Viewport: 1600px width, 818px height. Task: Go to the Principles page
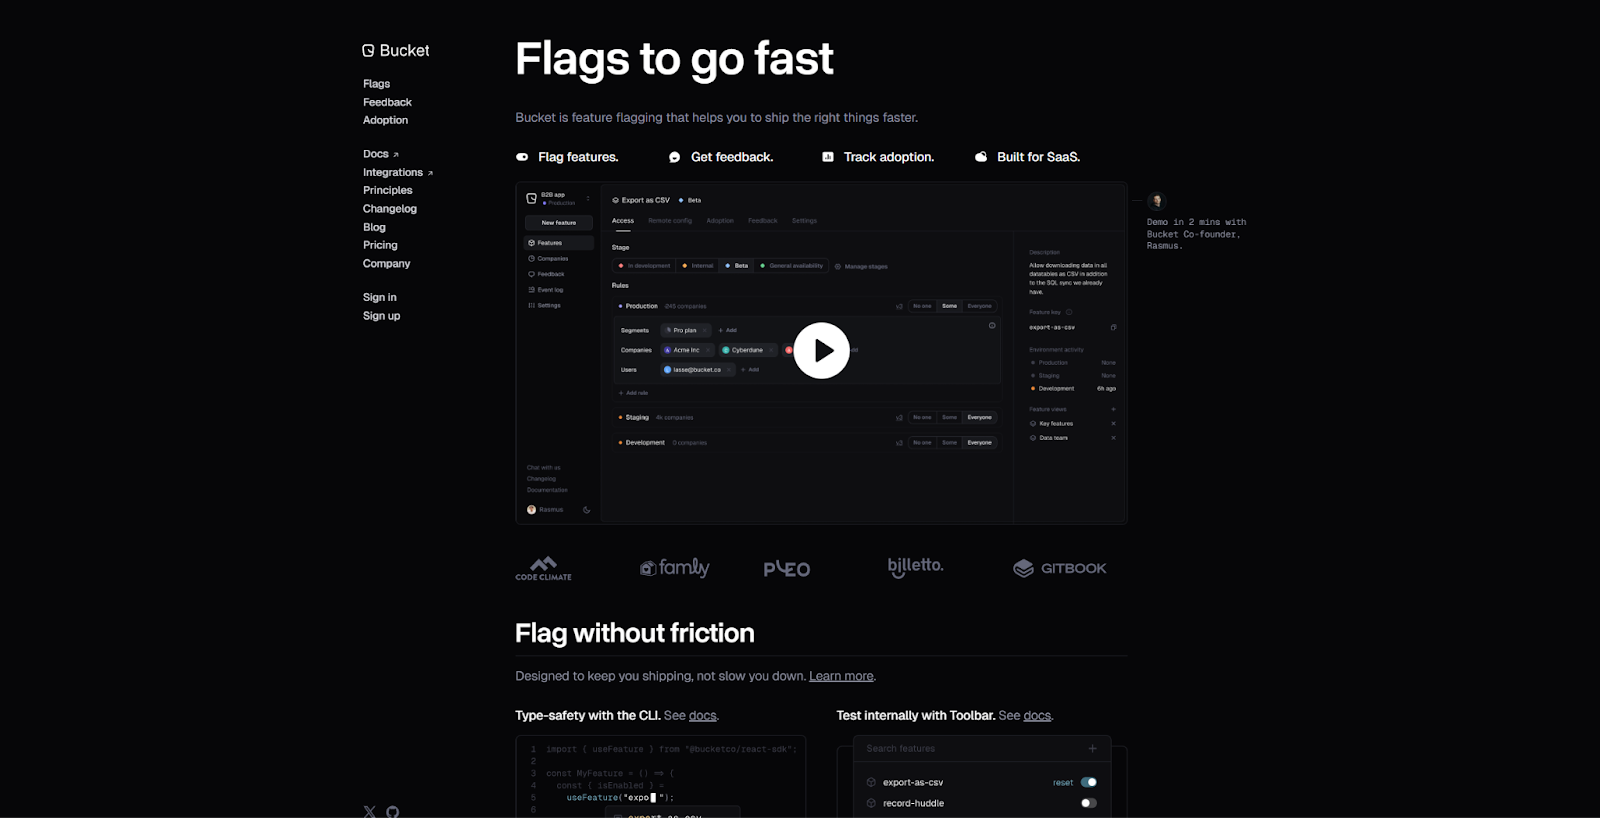pyautogui.click(x=388, y=190)
